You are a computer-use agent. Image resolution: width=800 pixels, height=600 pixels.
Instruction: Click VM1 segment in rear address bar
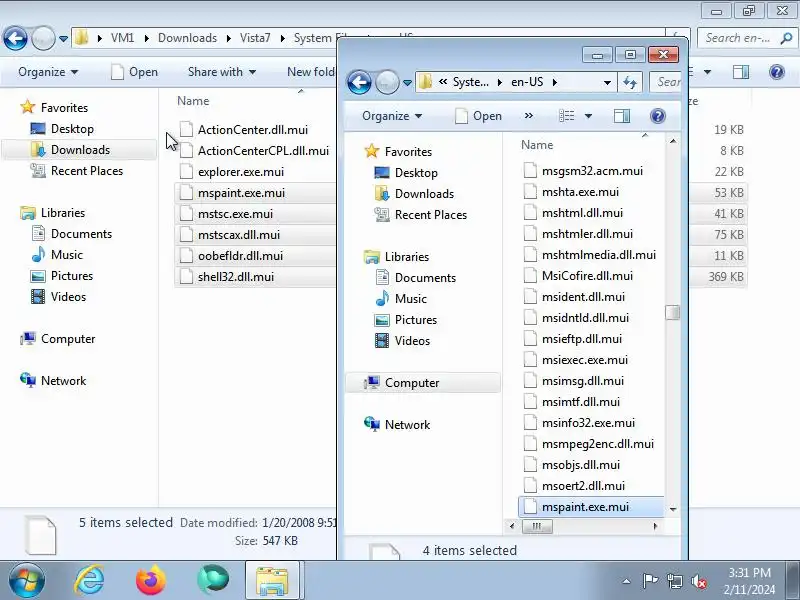click(122, 38)
